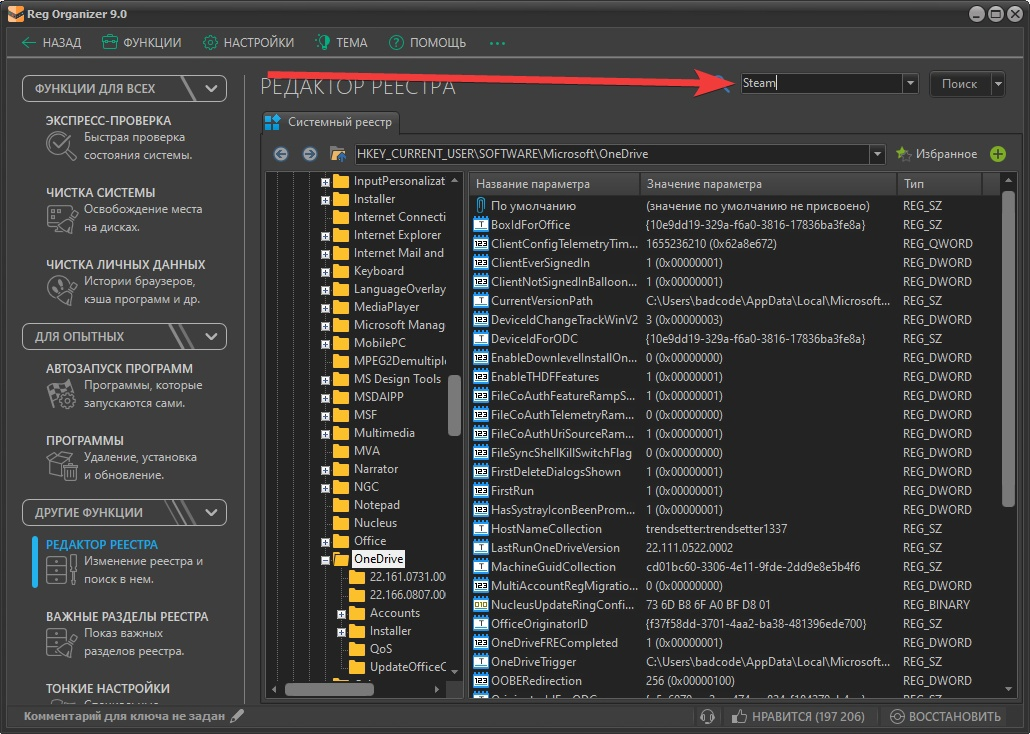Sort by Название параметра column header
The height and width of the screenshot is (734, 1030).
coord(555,184)
